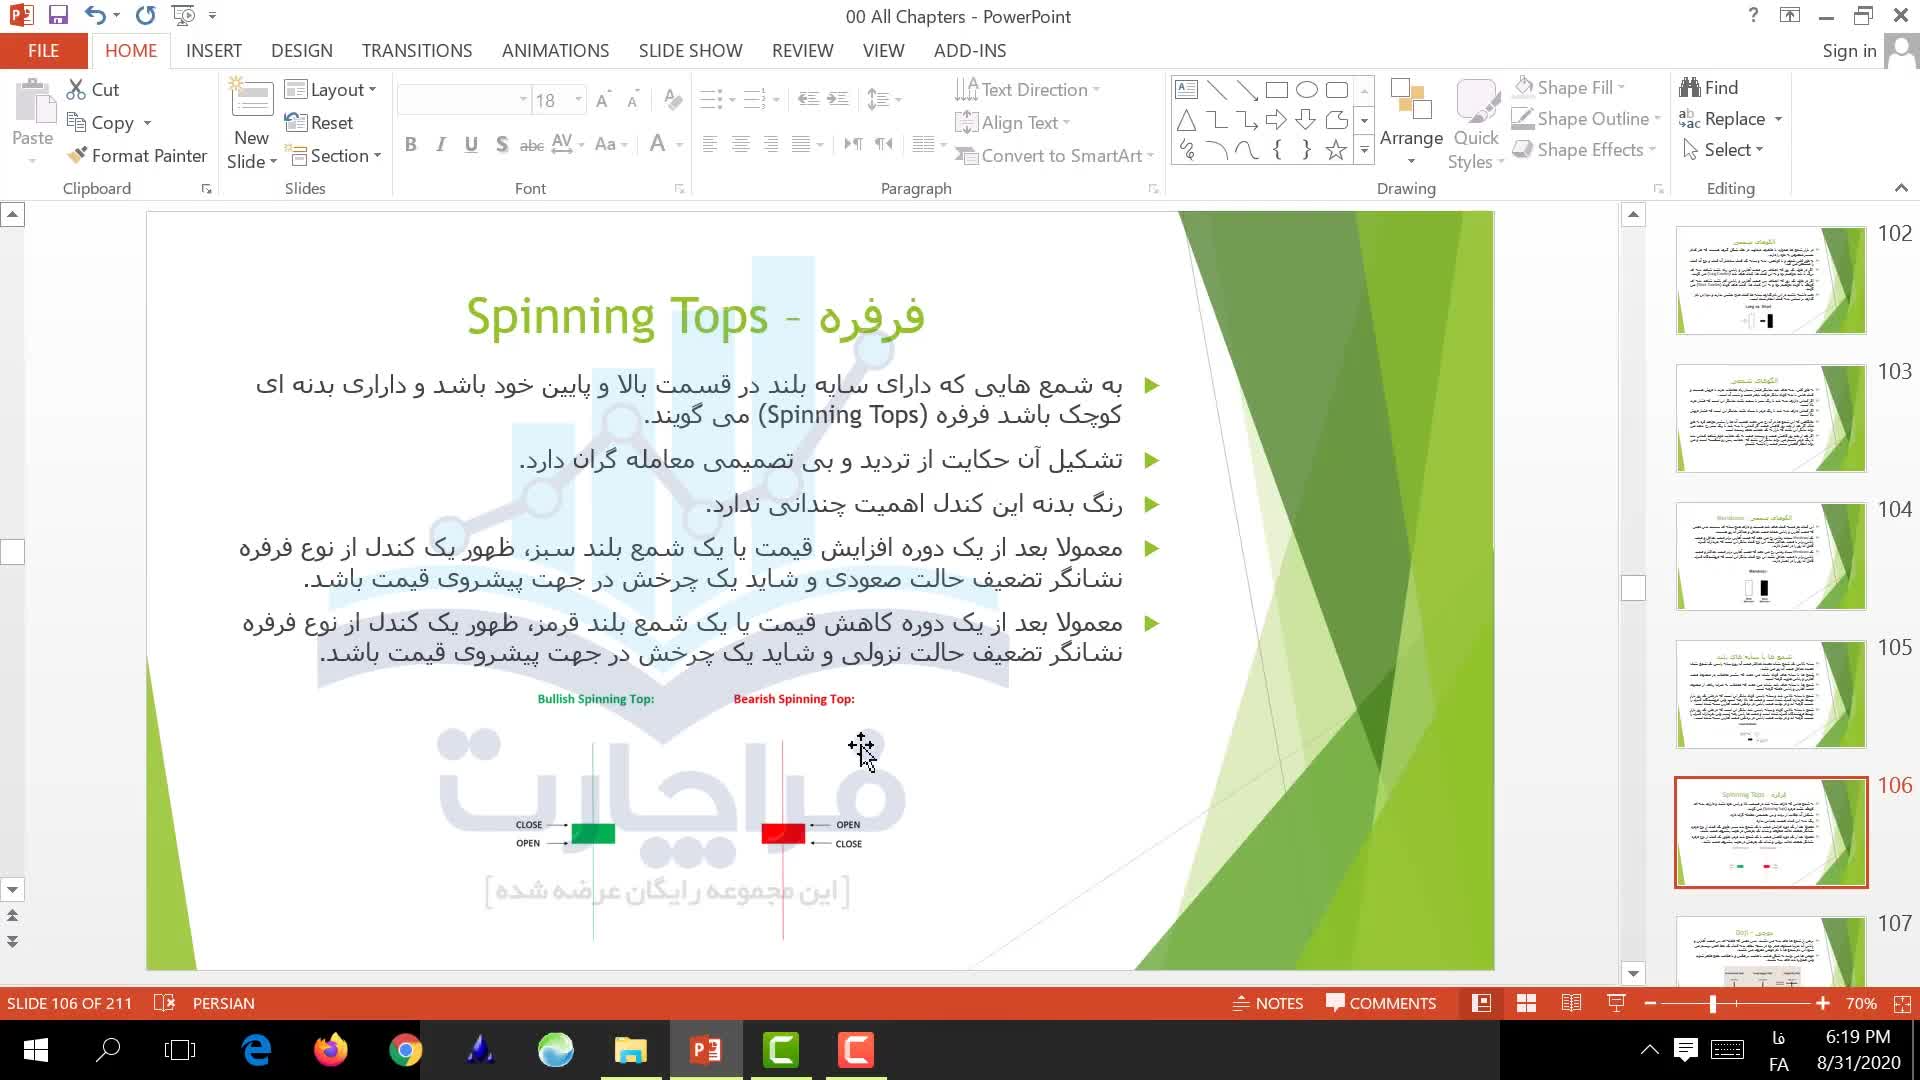The width and height of the screenshot is (1920, 1080).
Task: Toggle Italic text formatting
Action: click(440, 145)
